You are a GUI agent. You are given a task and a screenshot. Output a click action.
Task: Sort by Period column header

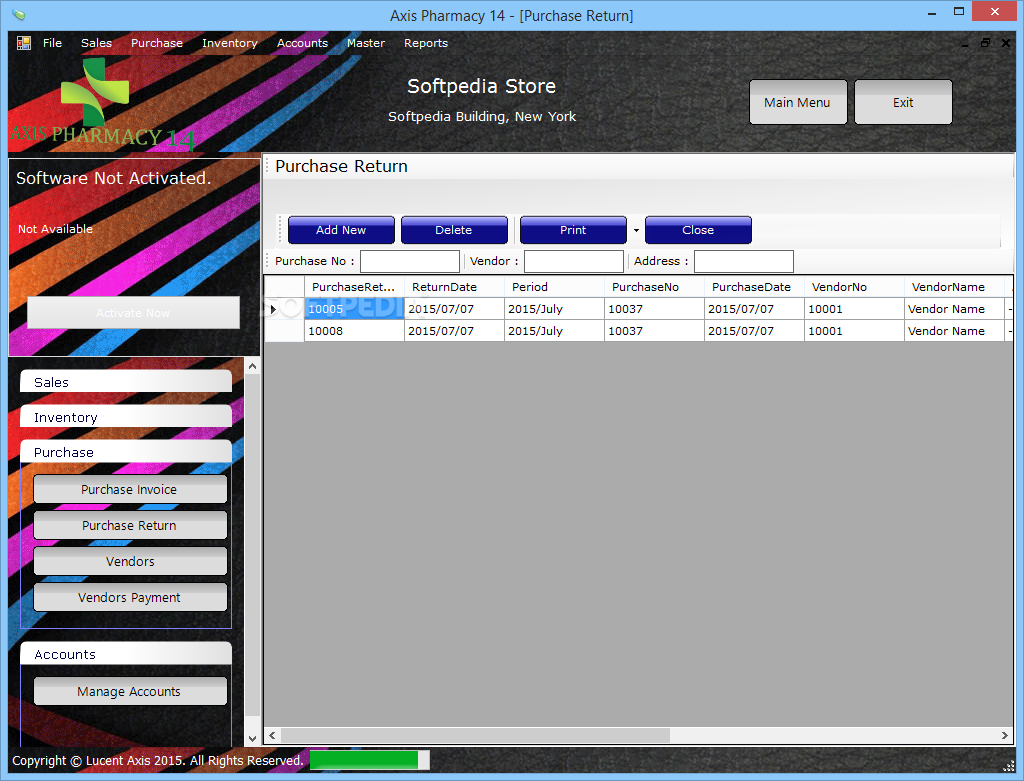tap(554, 287)
